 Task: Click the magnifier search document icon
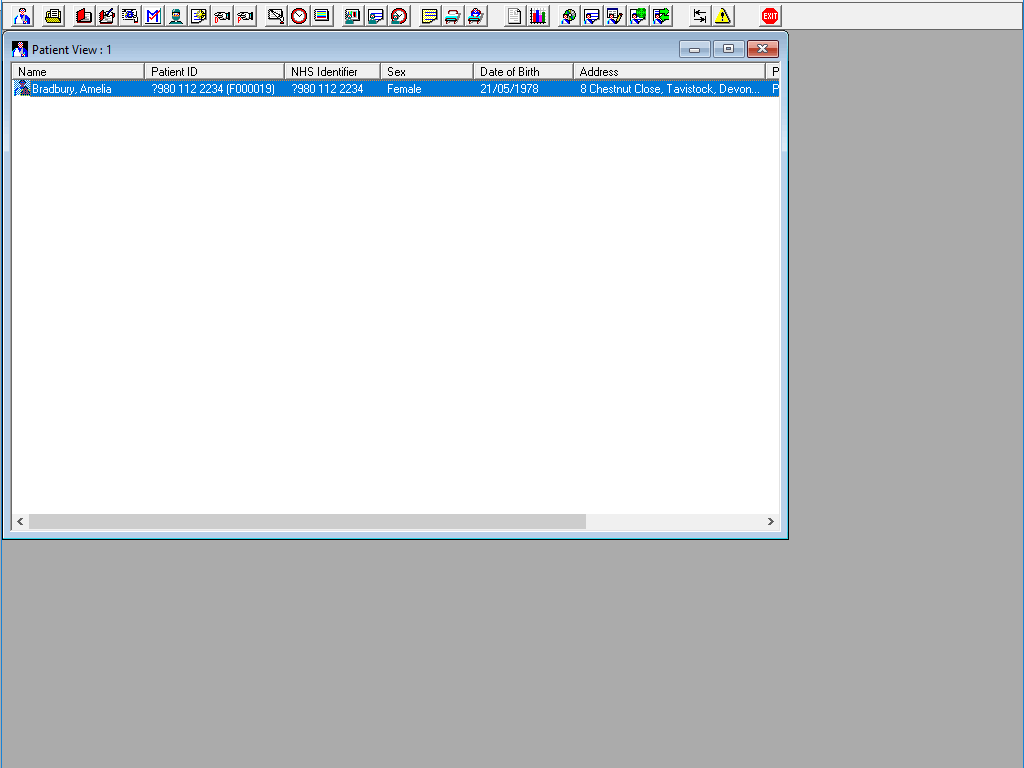pos(130,16)
